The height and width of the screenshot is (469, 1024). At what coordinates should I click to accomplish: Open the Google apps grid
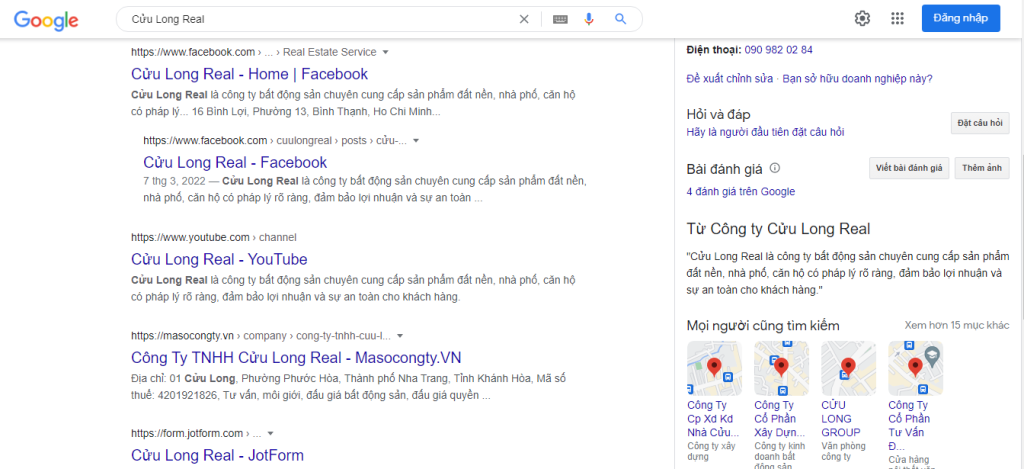pyautogui.click(x=897, y=18)
